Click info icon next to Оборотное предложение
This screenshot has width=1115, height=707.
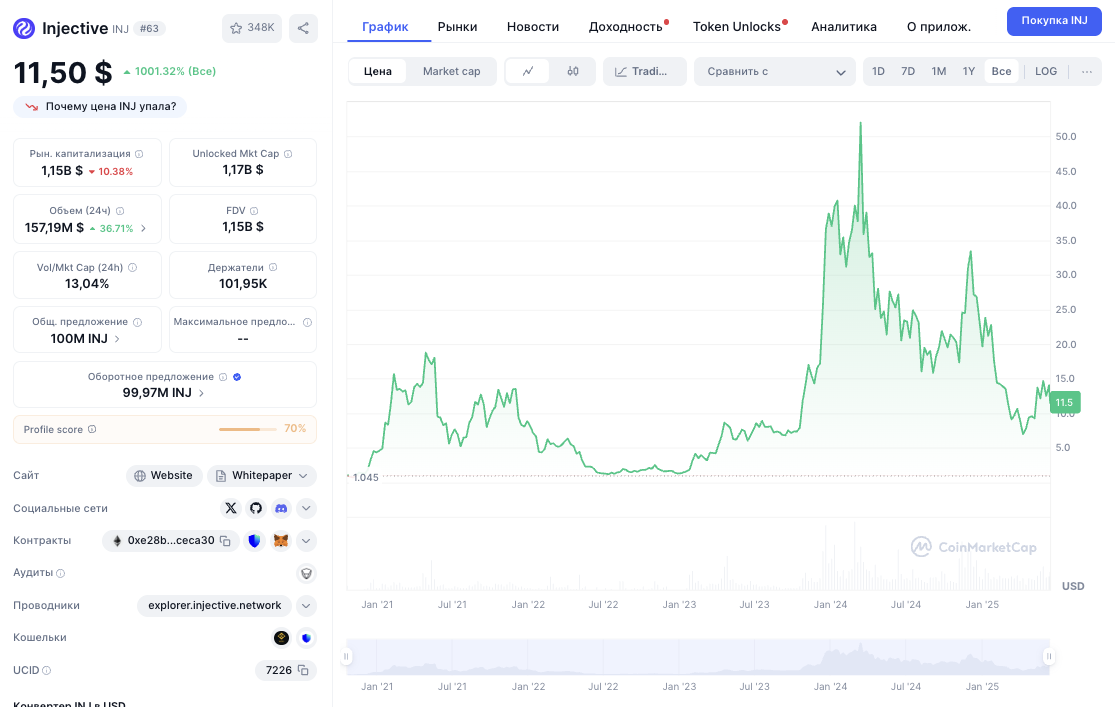tap(223, 377)
